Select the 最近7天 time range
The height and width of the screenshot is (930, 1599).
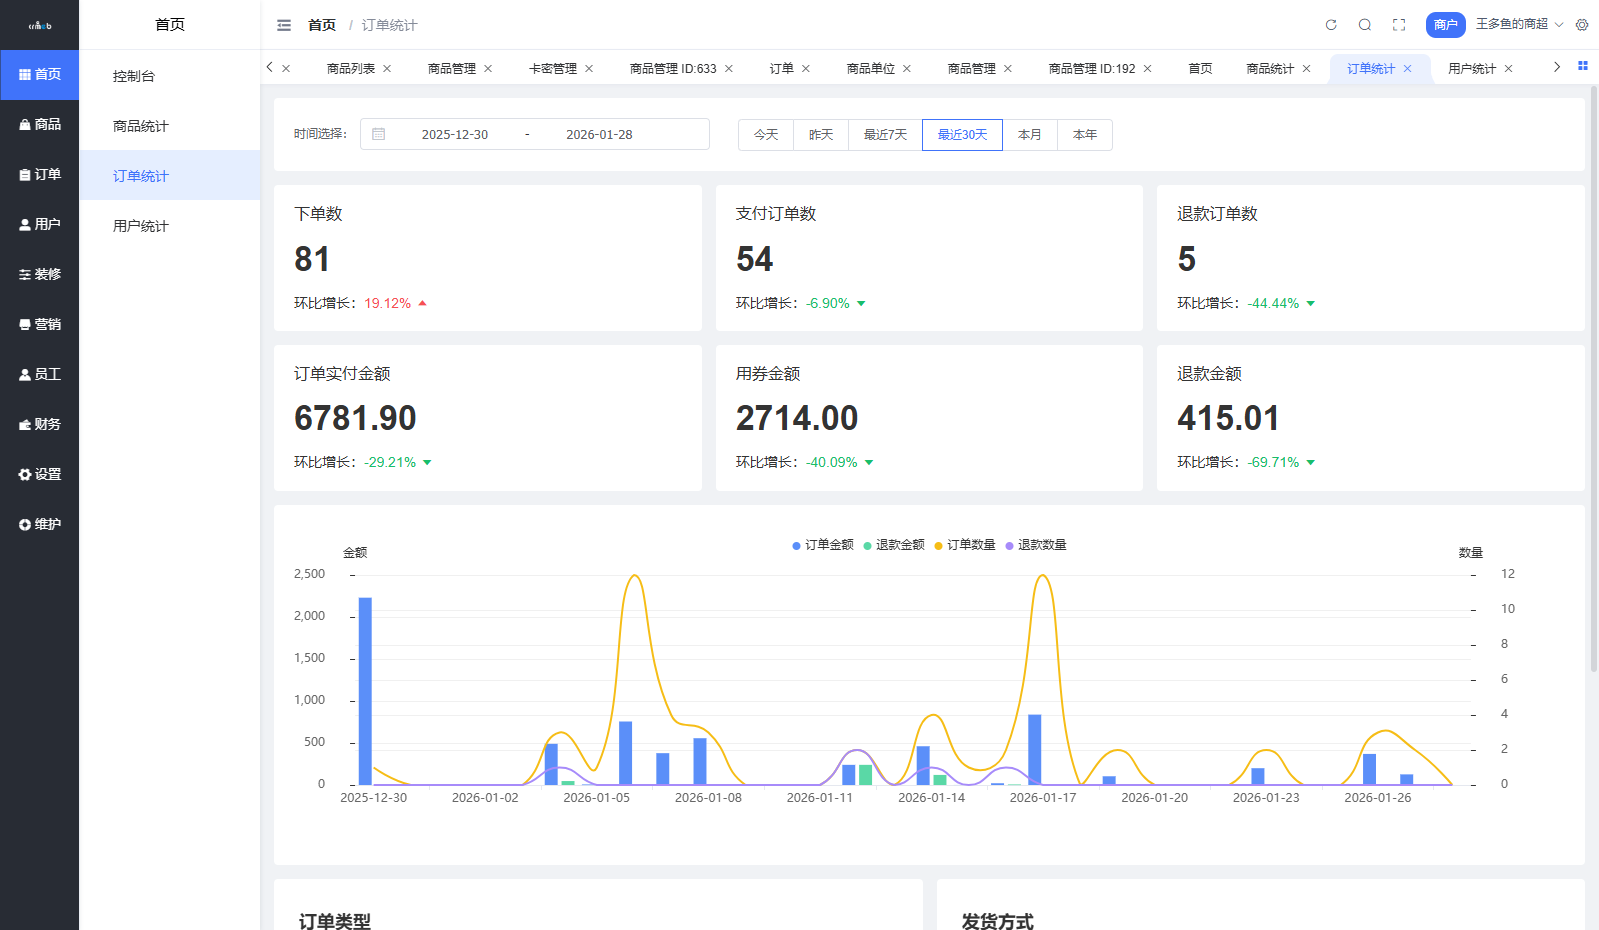(885, 135)
